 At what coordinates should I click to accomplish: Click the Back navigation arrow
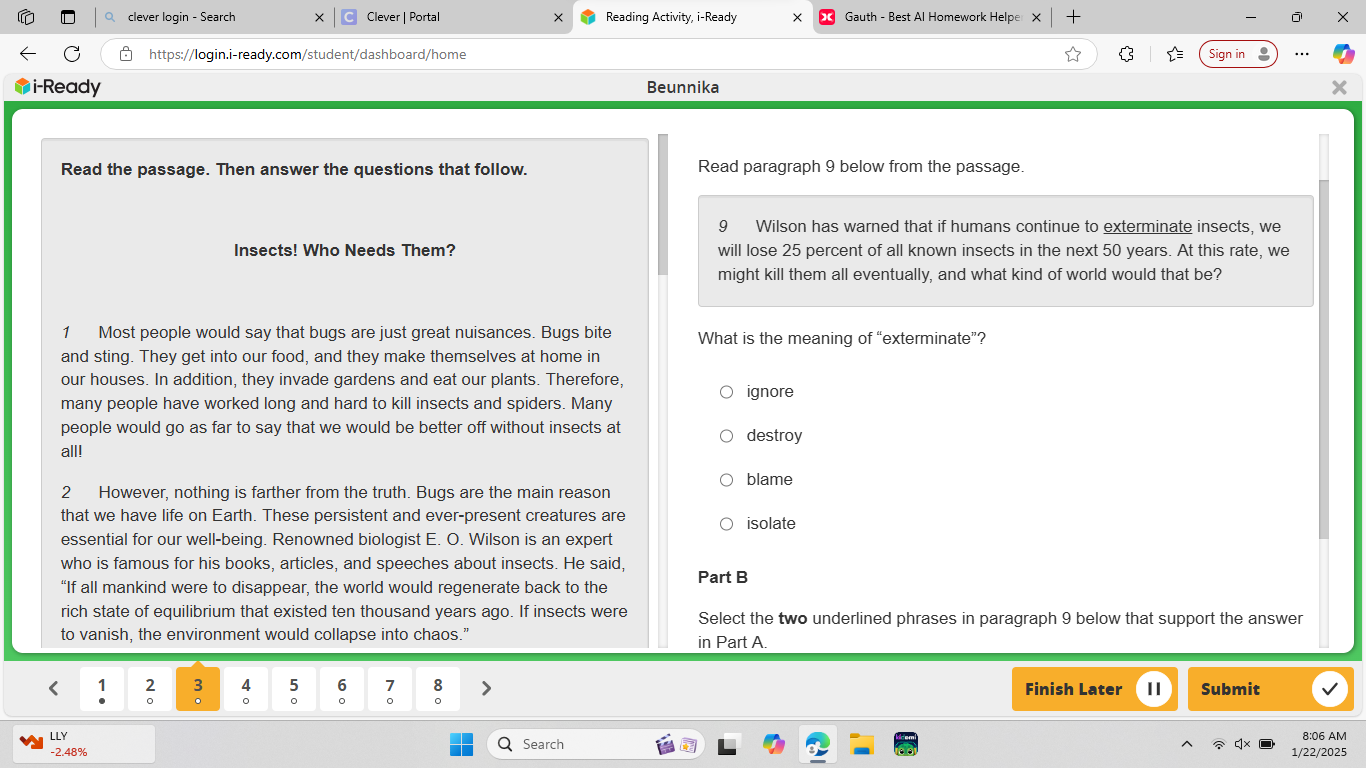click(27, 55)
